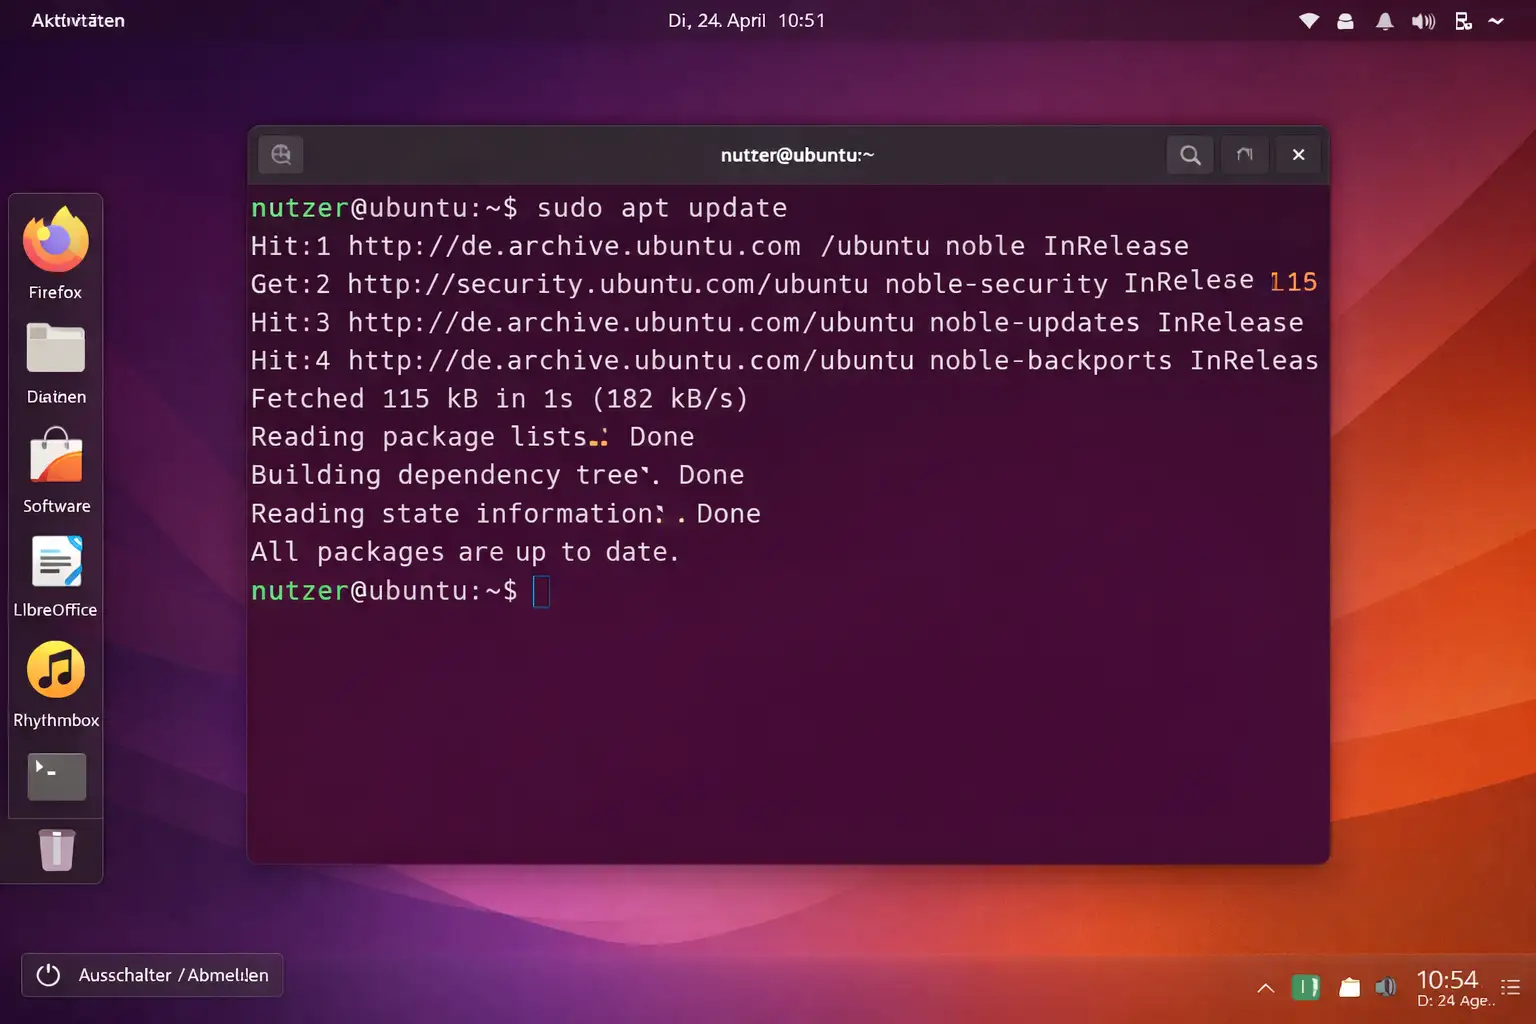Open the list icon next to 10:54
The height and width of the screenshot is (1024, 1536).
tap(1511, 987)
